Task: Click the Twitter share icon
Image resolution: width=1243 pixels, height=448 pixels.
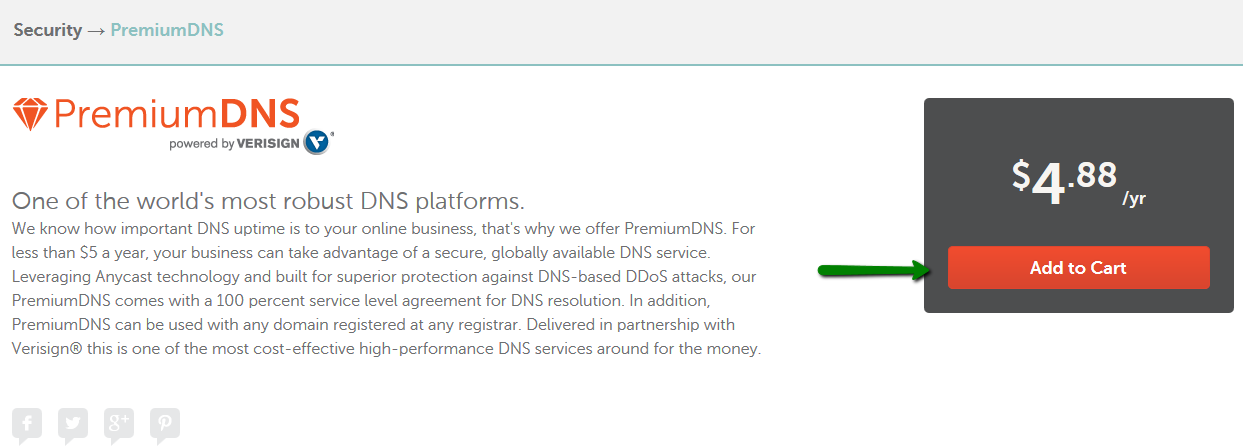Action: (73, 425)
